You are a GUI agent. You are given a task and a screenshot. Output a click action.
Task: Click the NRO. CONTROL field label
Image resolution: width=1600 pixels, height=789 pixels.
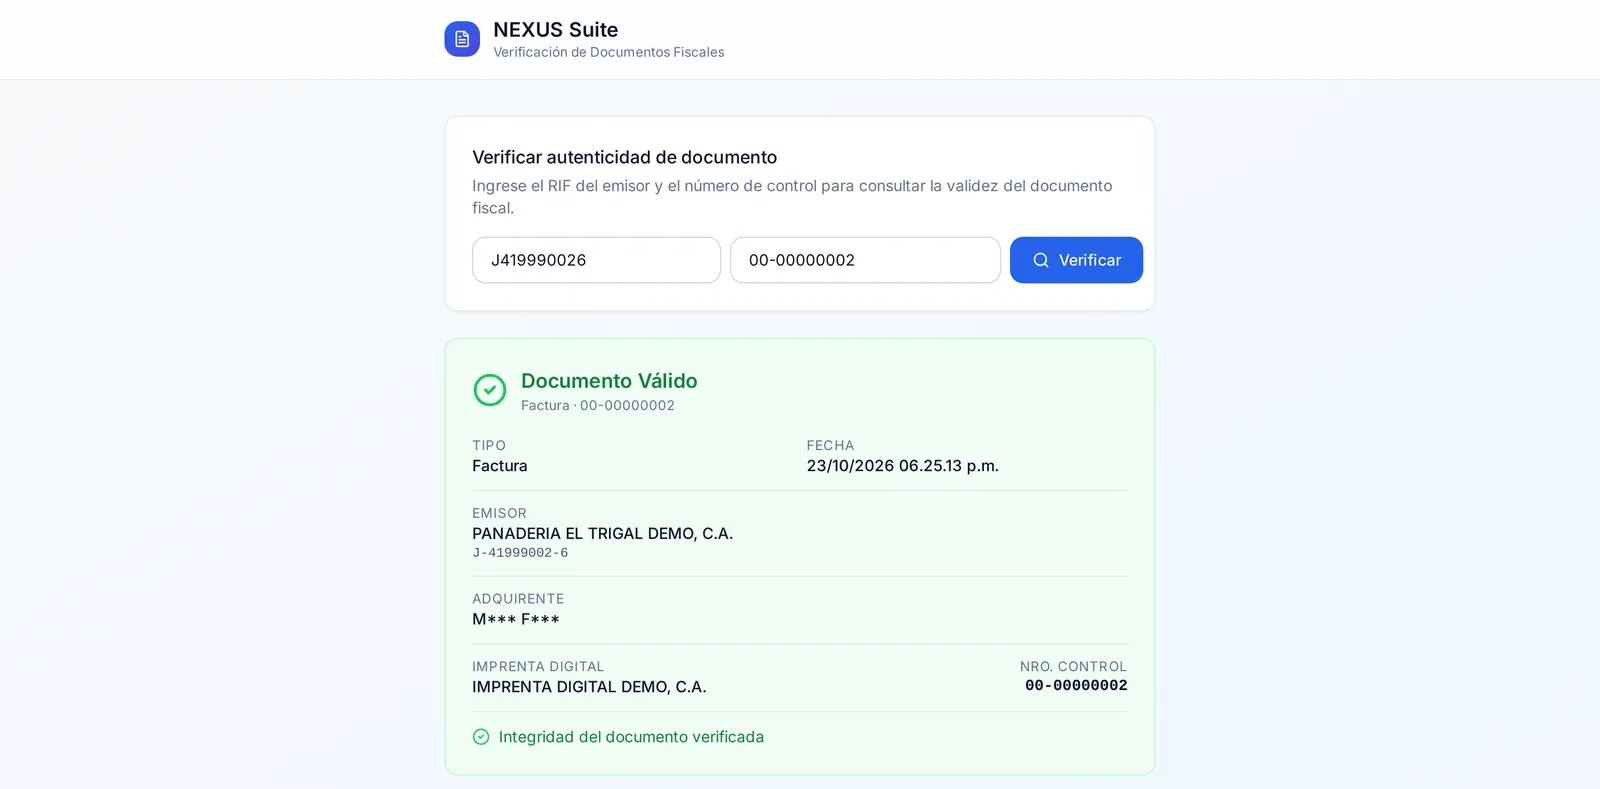1073,667
